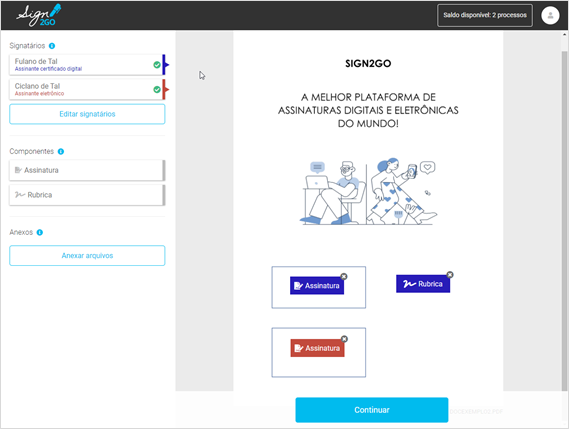Screen dimensions: 569x429
Task: Click the Editar signatários button
Action: click(87, 114)
